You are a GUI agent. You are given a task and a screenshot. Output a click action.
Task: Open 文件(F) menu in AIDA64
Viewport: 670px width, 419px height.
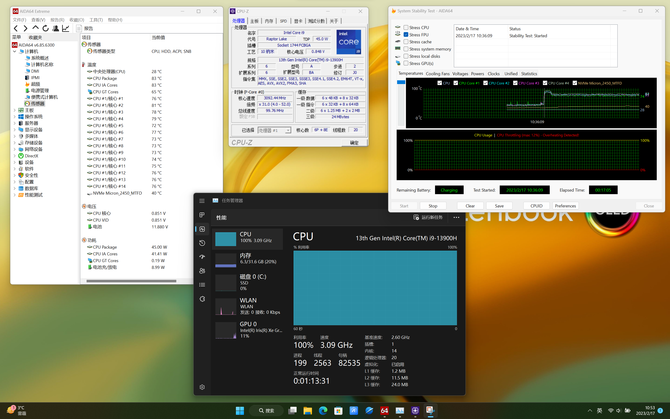[x=19, y=20]
